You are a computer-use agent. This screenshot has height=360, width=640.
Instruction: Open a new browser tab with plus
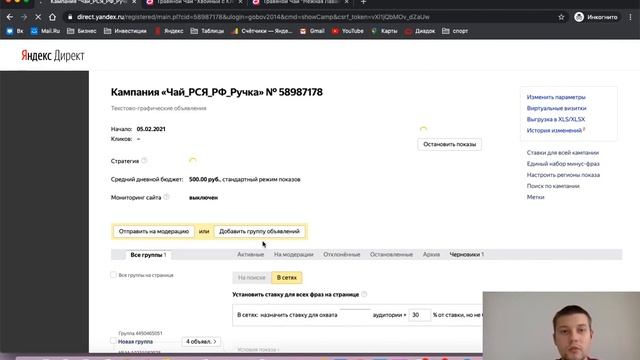click(x=363, y=2)
